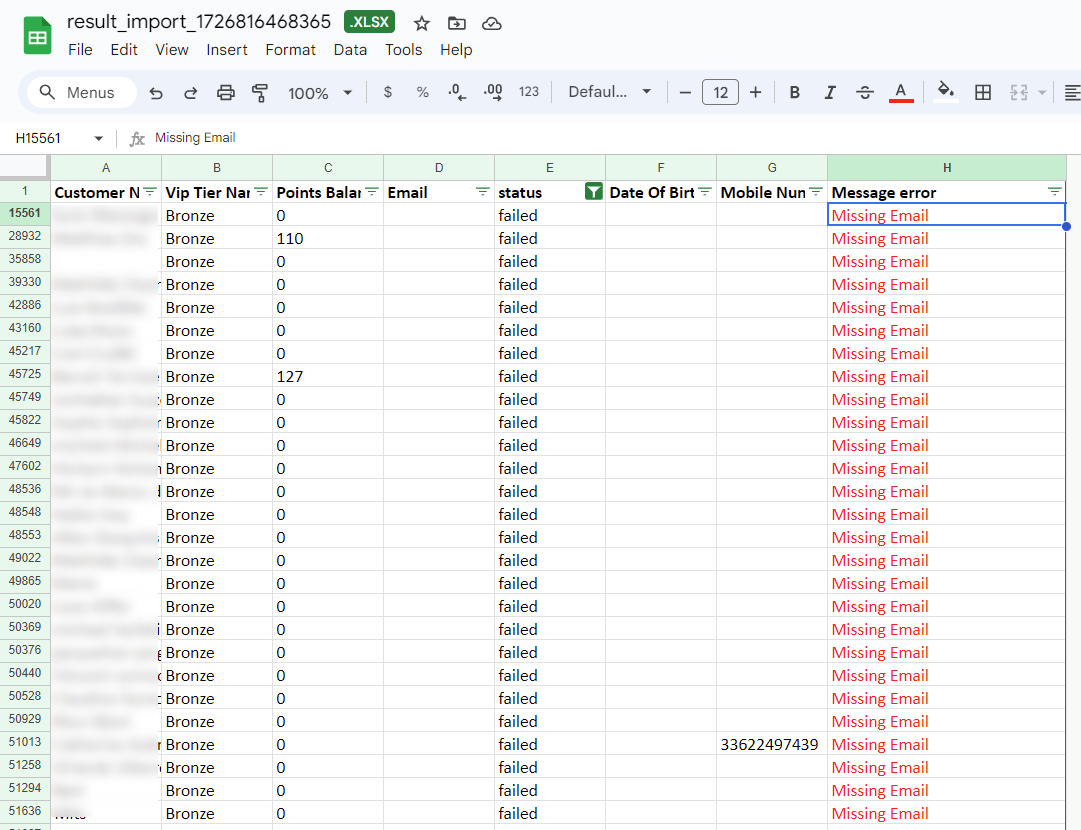Image resolution: width=1081 pixels, height=830 pixels.
Task: Expand the font family dropdown
Action: click(609, 93)
